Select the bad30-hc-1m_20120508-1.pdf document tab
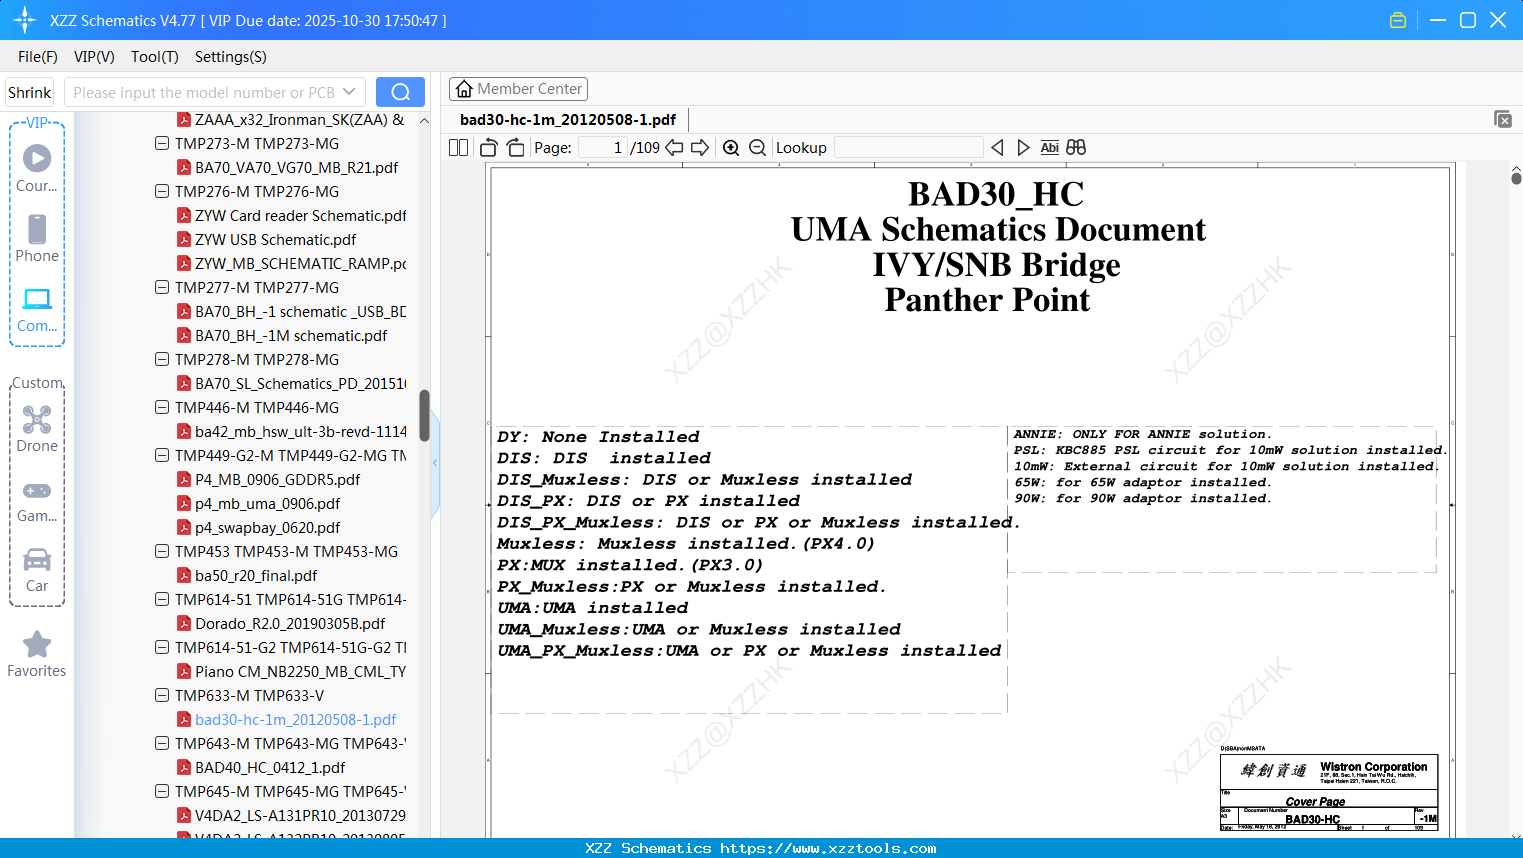 pyautogui.click(x=568, y=120)
